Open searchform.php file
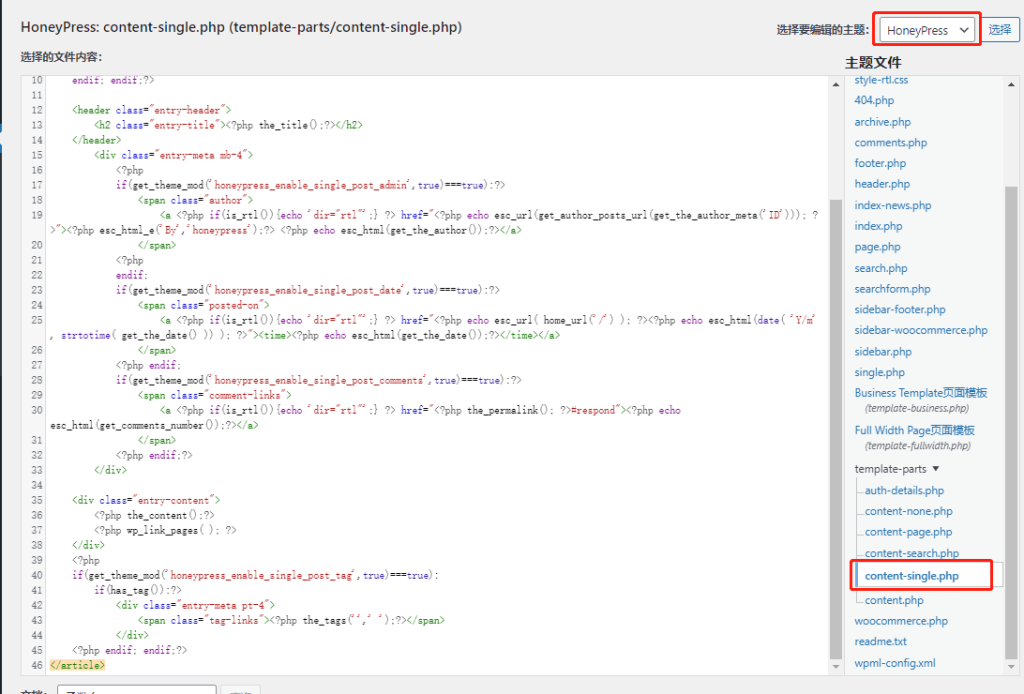This screenshot has width=1024, height=694. (x=892, y=289)
